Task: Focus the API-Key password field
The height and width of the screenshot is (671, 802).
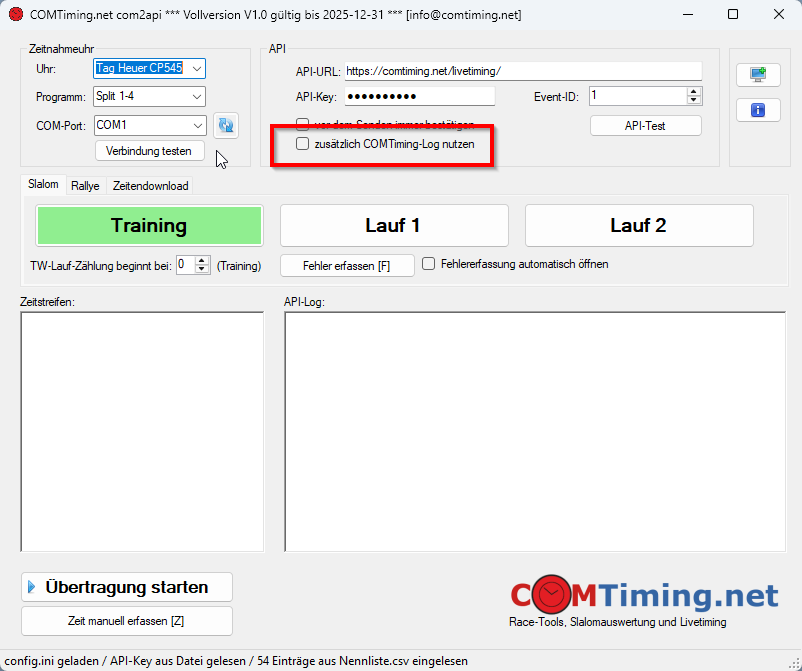Action: pos(419,96)
